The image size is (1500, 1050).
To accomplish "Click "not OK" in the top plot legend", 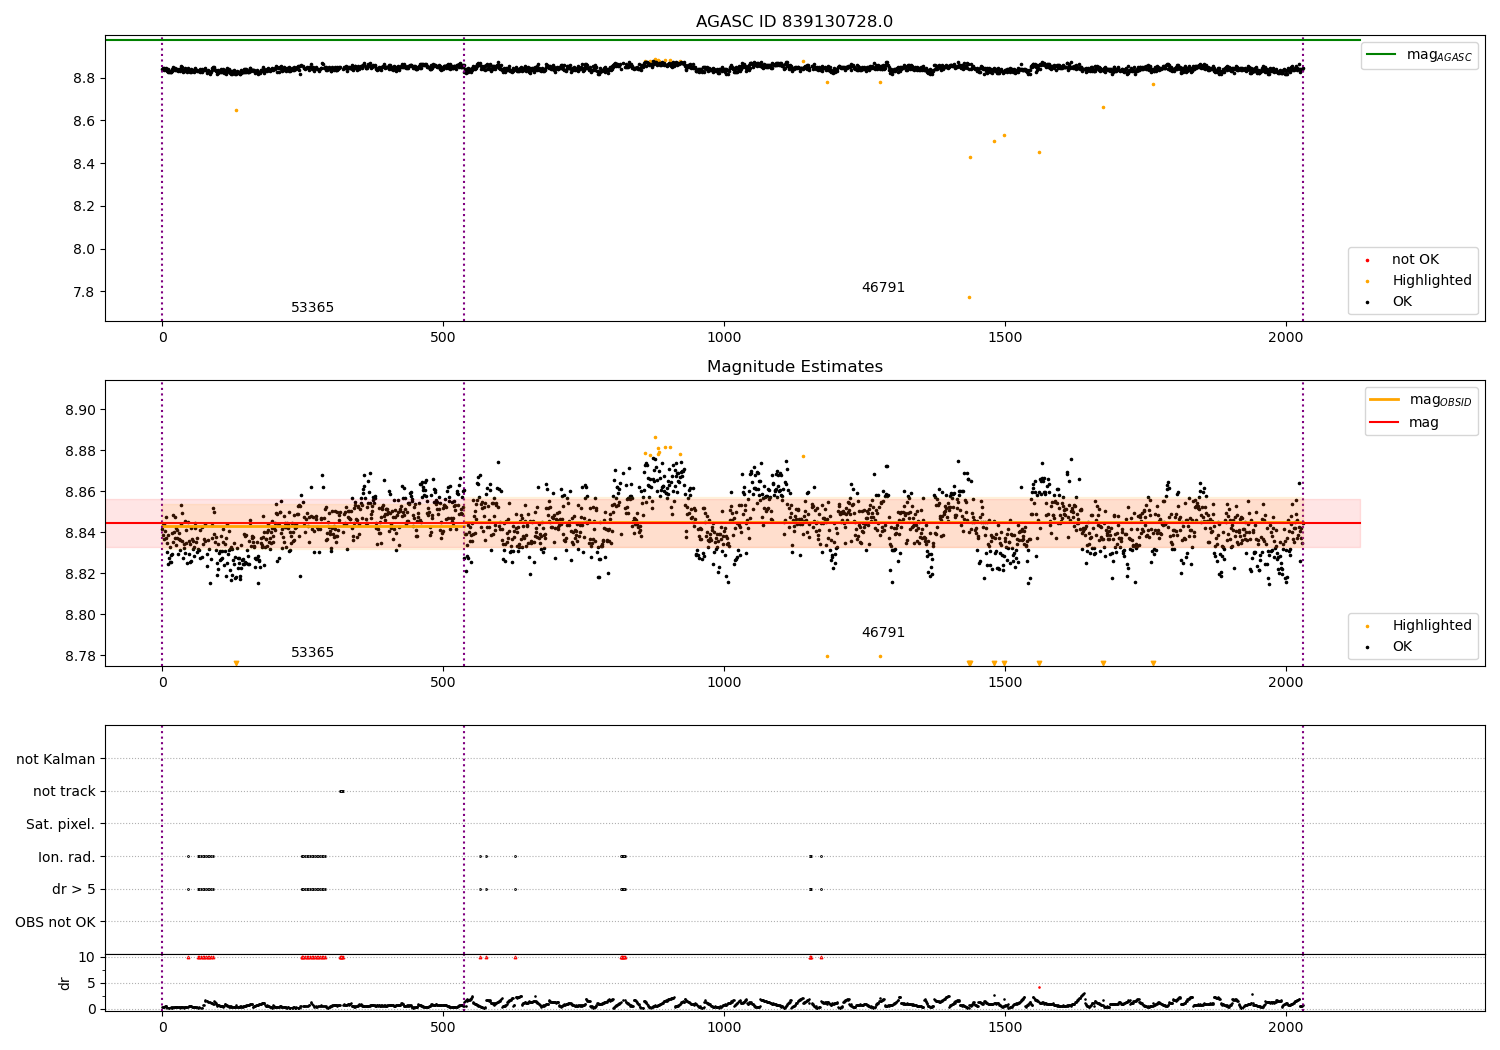I will pos(1414,260).
